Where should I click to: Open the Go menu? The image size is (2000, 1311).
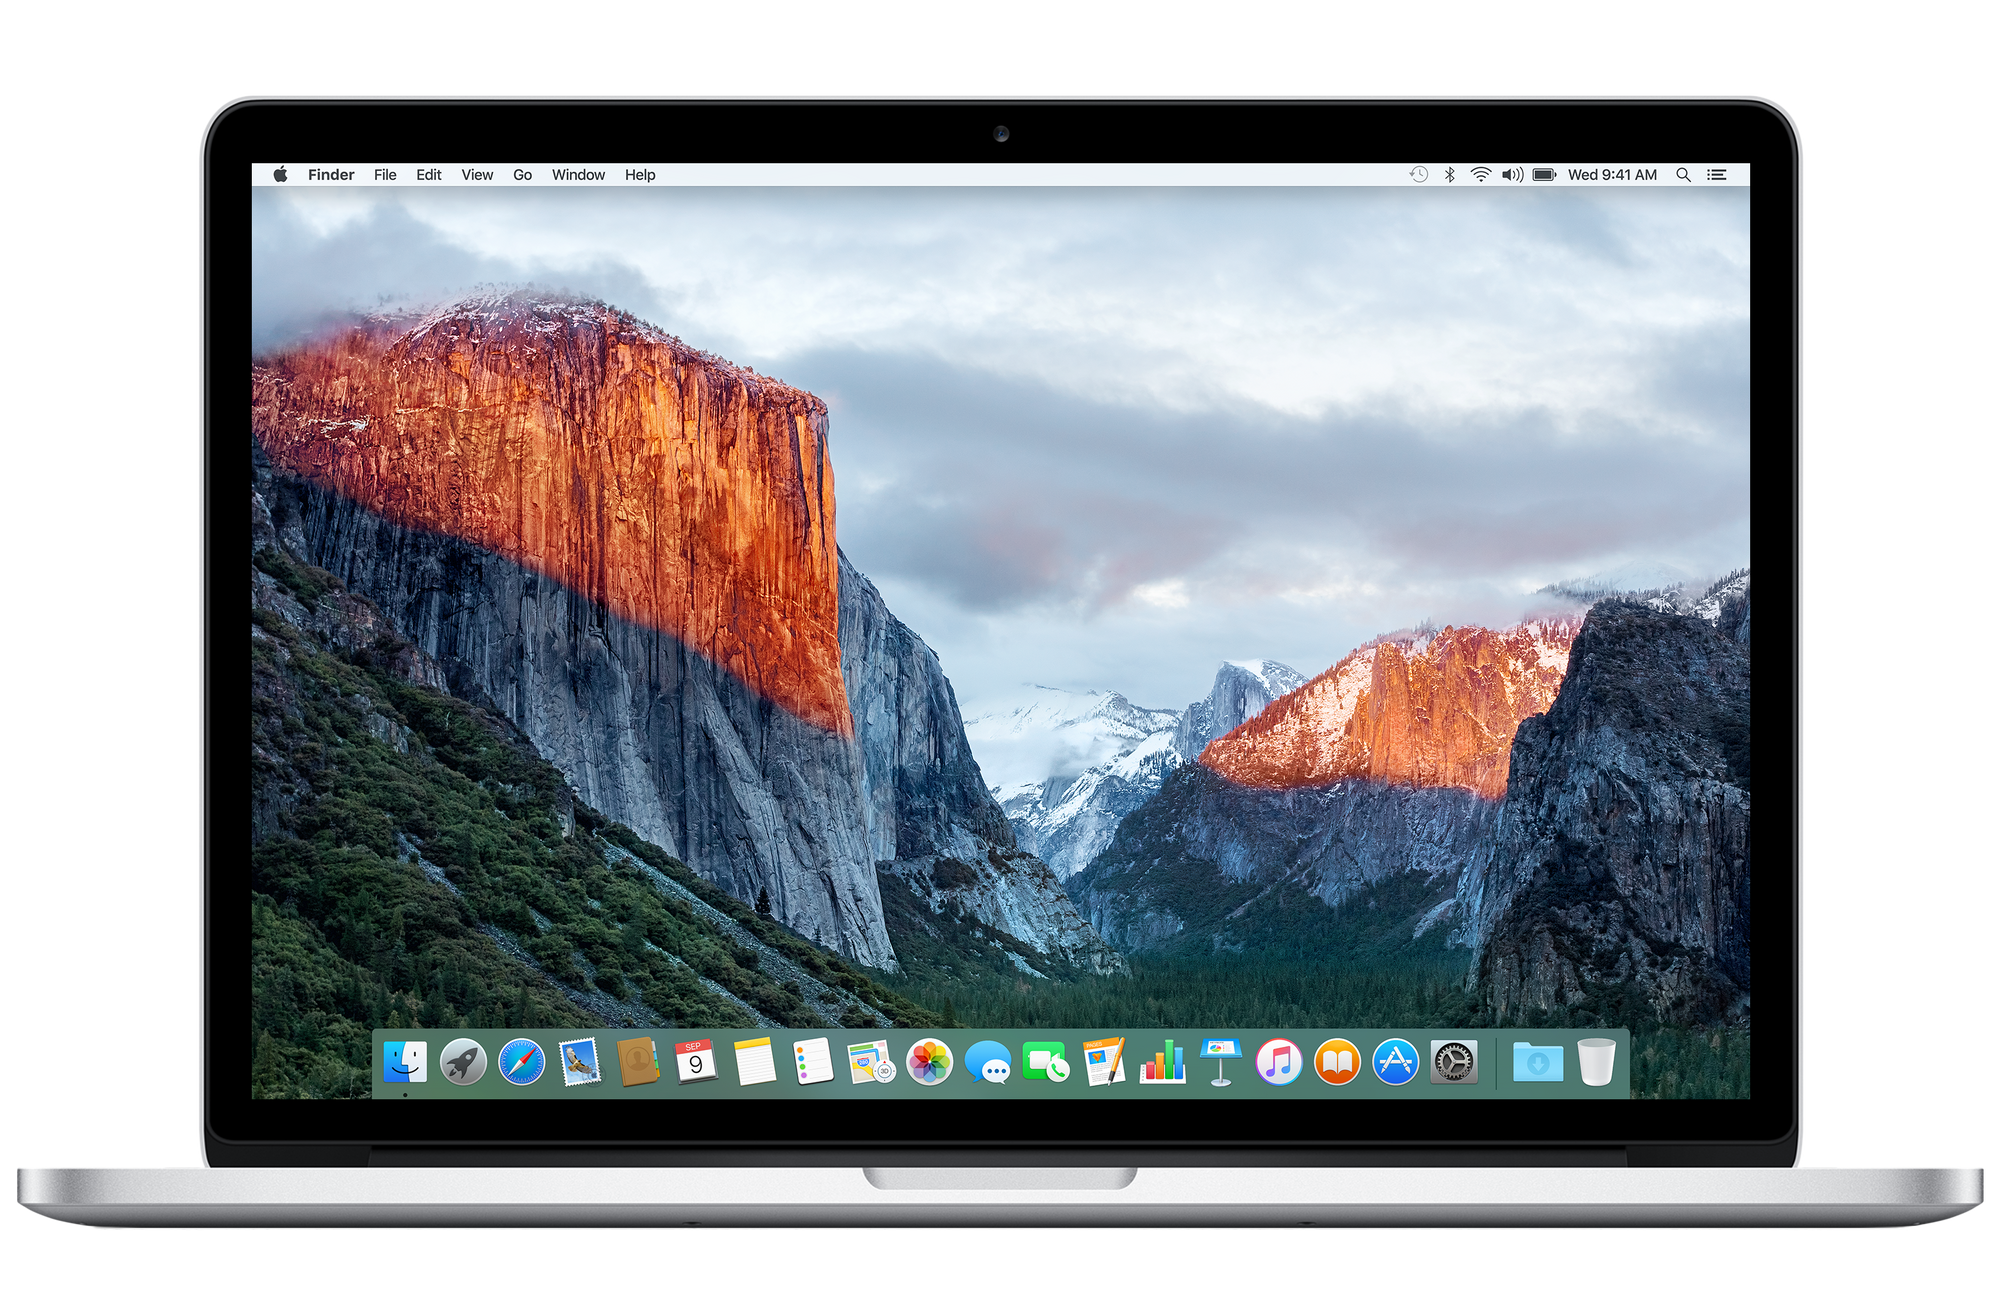point(522,175)
